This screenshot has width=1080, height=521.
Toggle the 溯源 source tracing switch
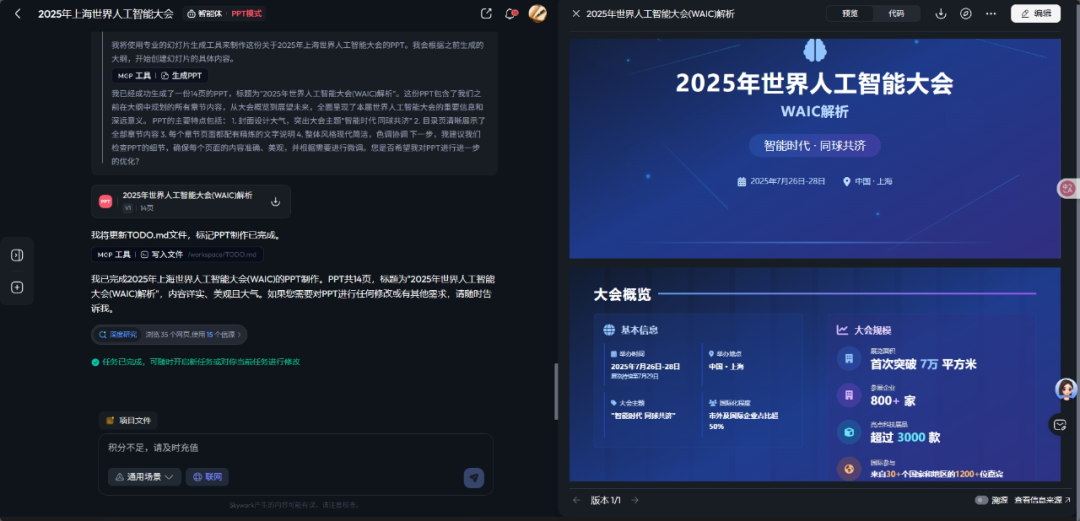(x=981, y=500)
